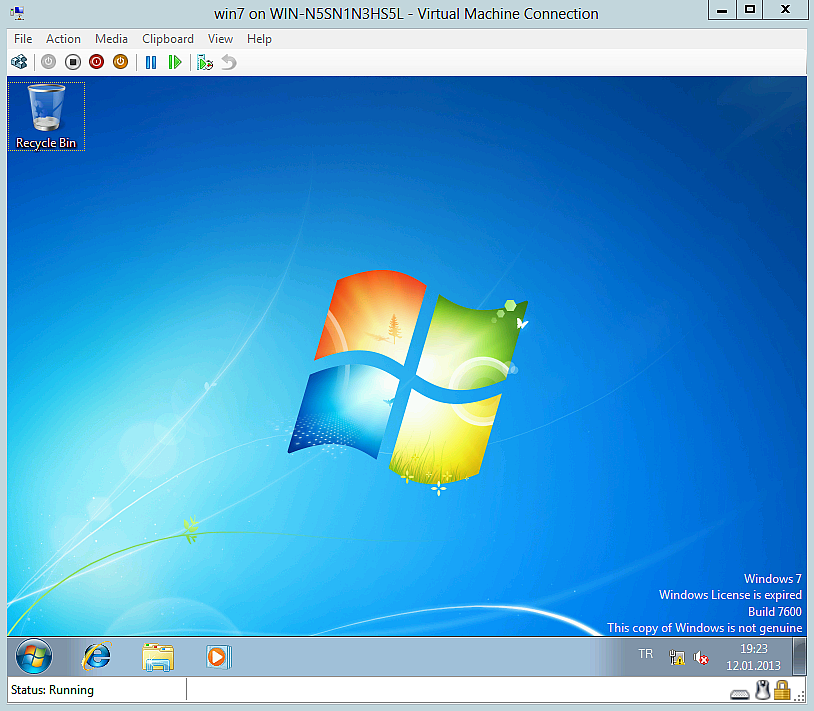This screenshot has width=814, height=711.
Task: Click the Start orb in Windows 7
Action: [33, 657]
